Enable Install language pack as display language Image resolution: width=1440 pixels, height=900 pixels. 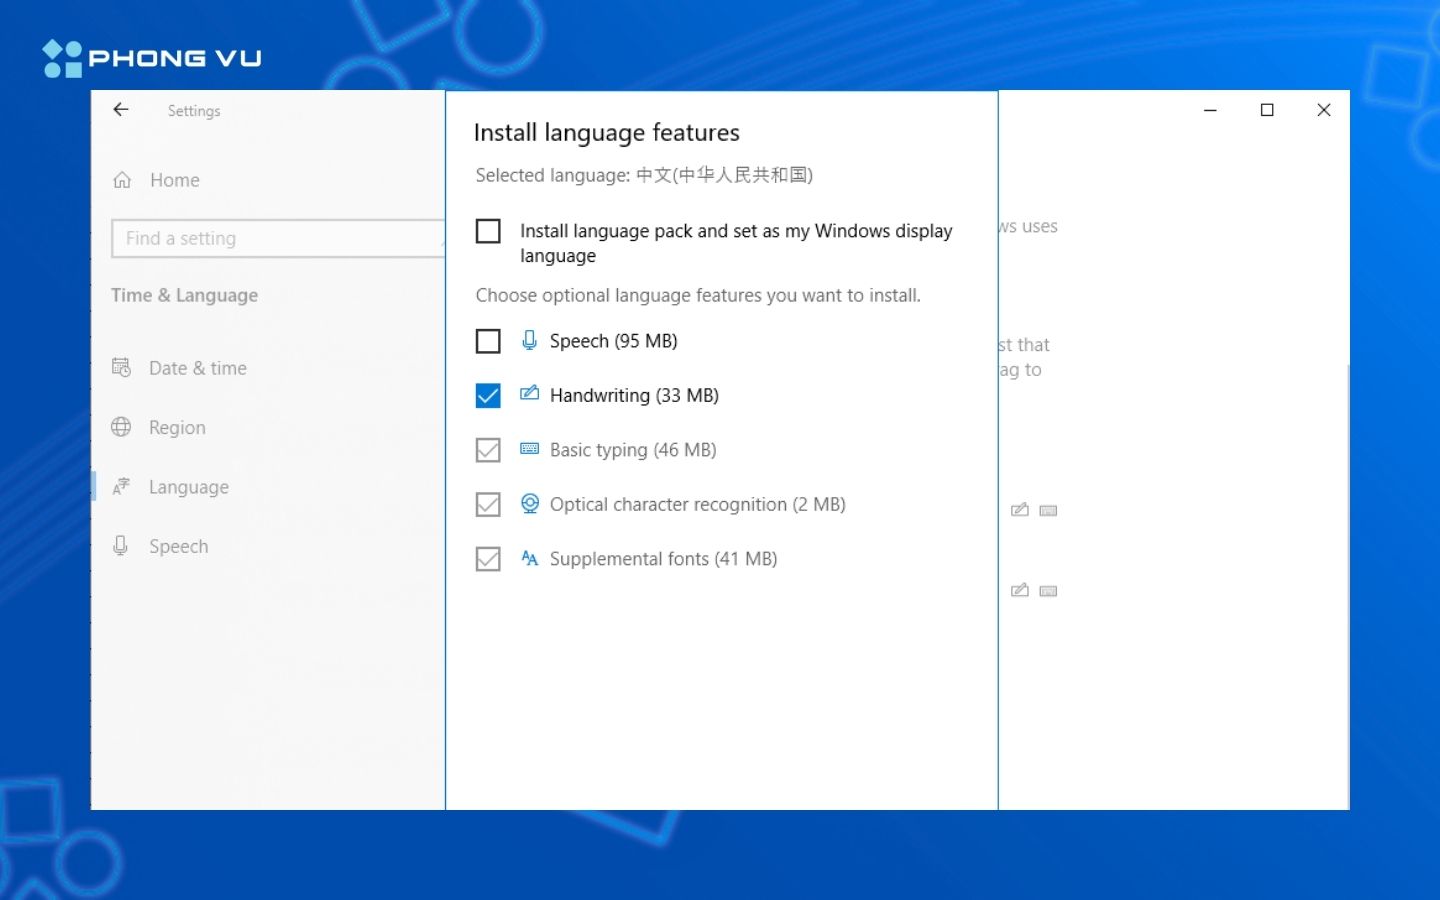click(488, 231)
